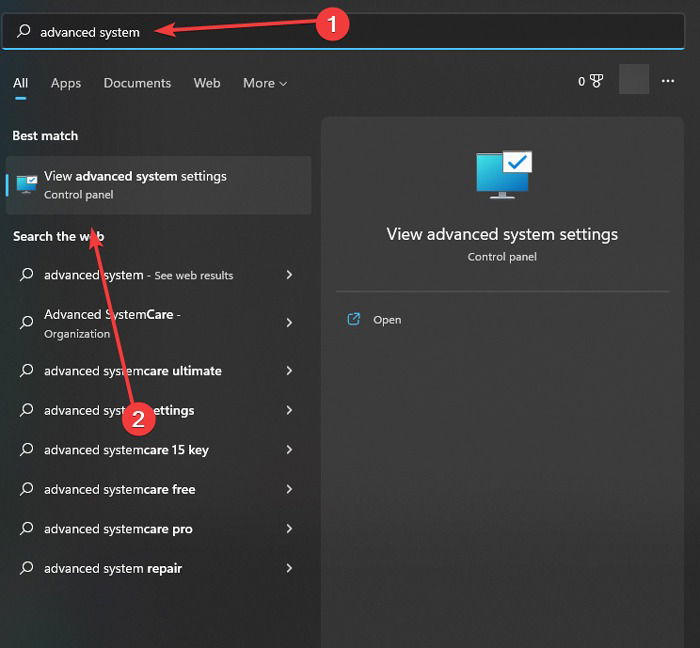Click the large monitor icon in preview pane
This screenshot has height=648, width=700.
pyautogui.click(x=504, y=174)
